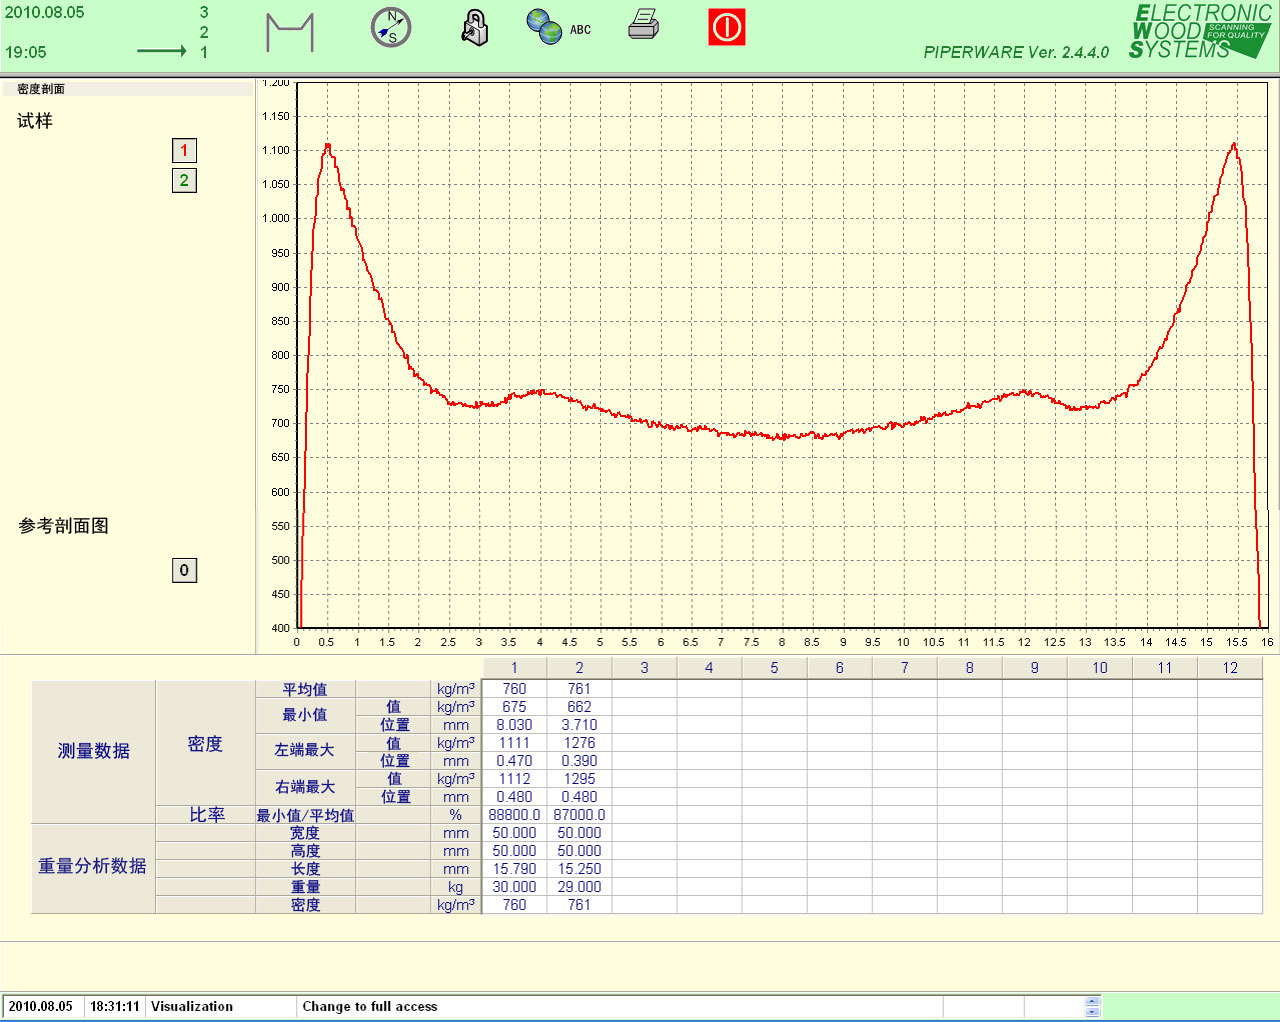This screenshot has height=1022, width=1280.
Task: Click the 测量数据 row group label
Action: coord(93,751)
